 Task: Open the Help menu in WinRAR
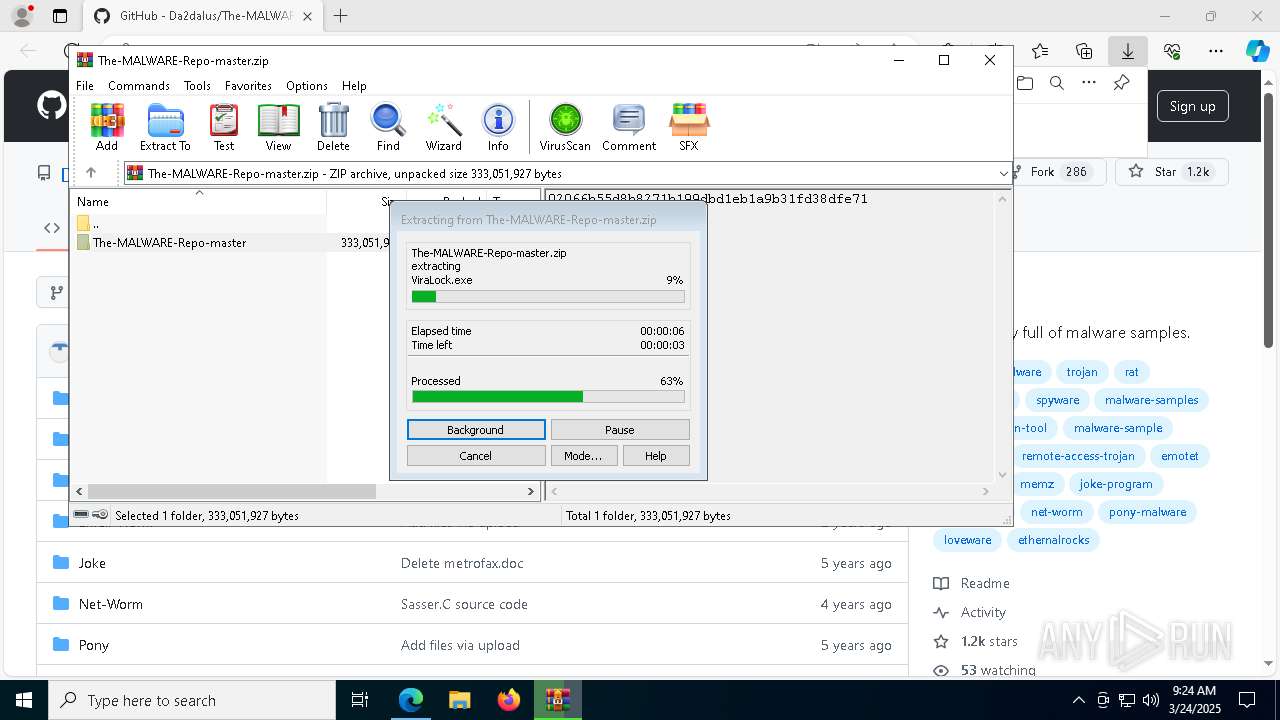[x=354, y=86]
